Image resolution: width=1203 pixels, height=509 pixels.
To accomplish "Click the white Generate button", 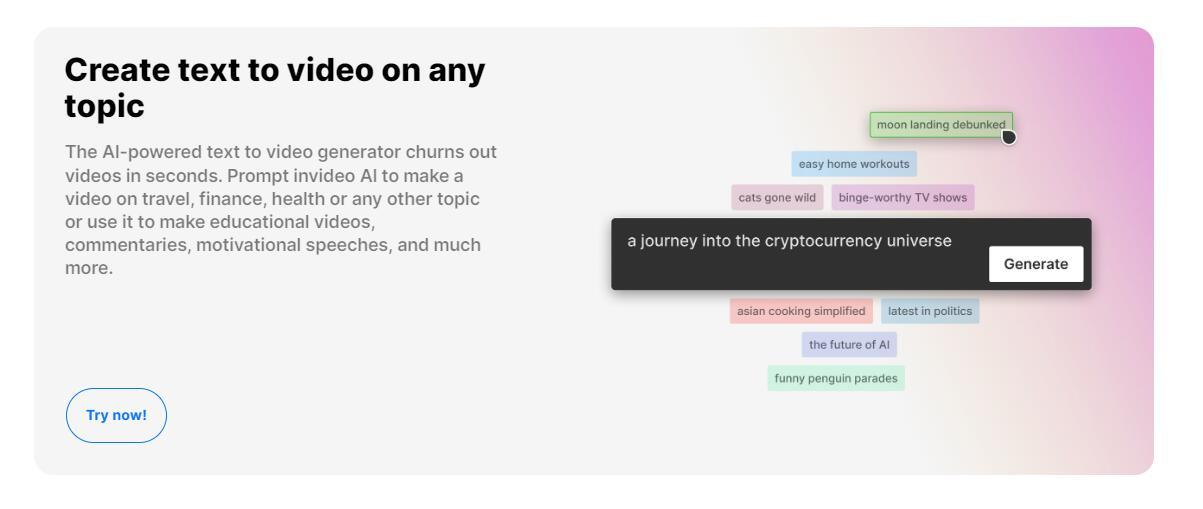I will coord(1036,264).
